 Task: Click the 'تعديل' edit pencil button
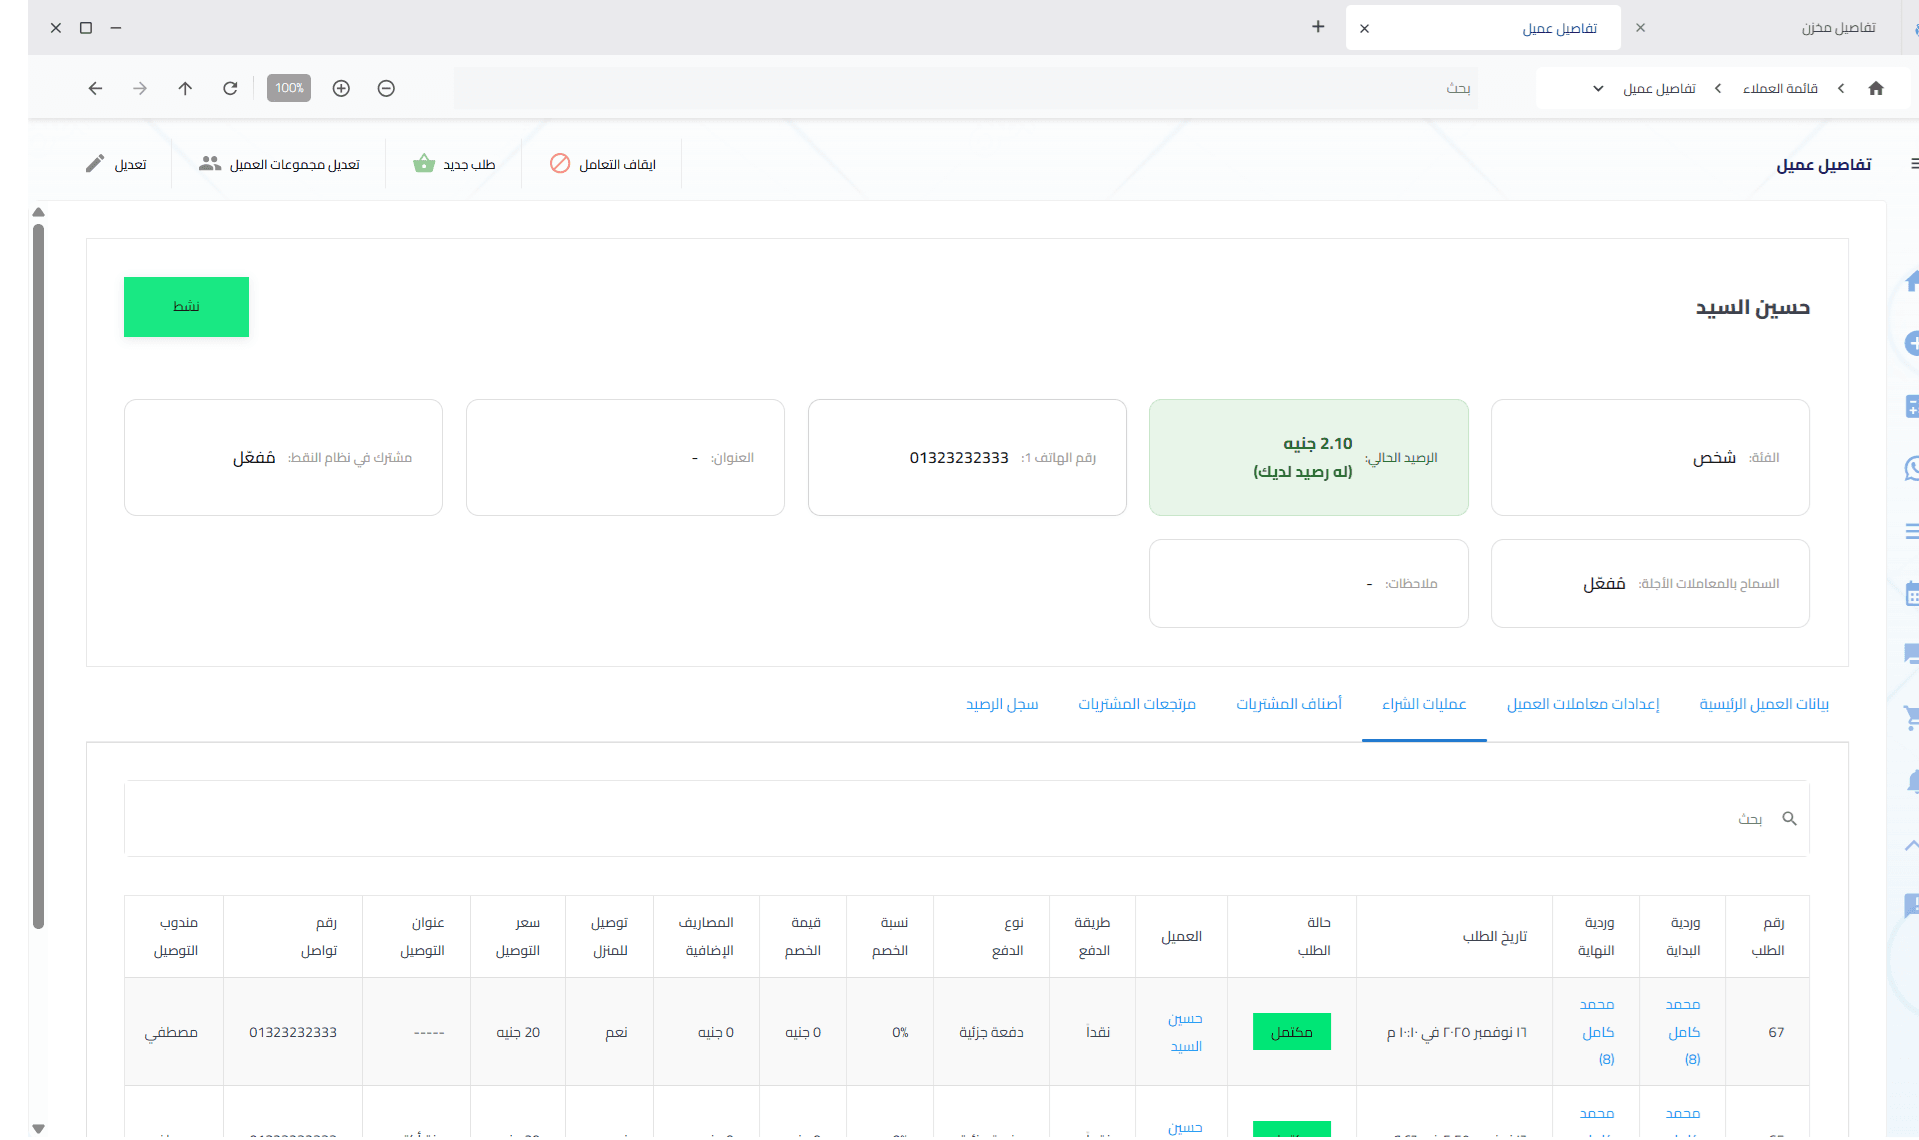[x=116, y=164]
